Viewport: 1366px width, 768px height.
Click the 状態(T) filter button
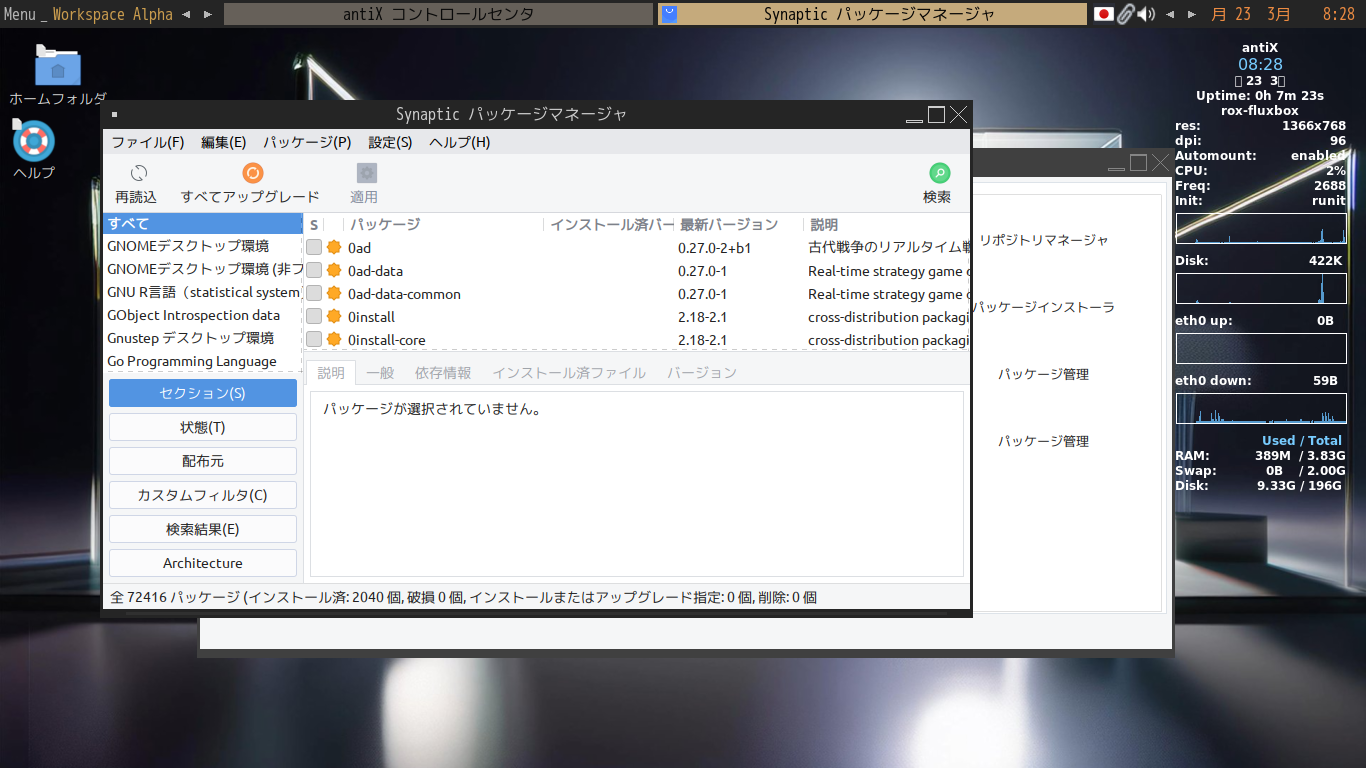pos(202,427)
